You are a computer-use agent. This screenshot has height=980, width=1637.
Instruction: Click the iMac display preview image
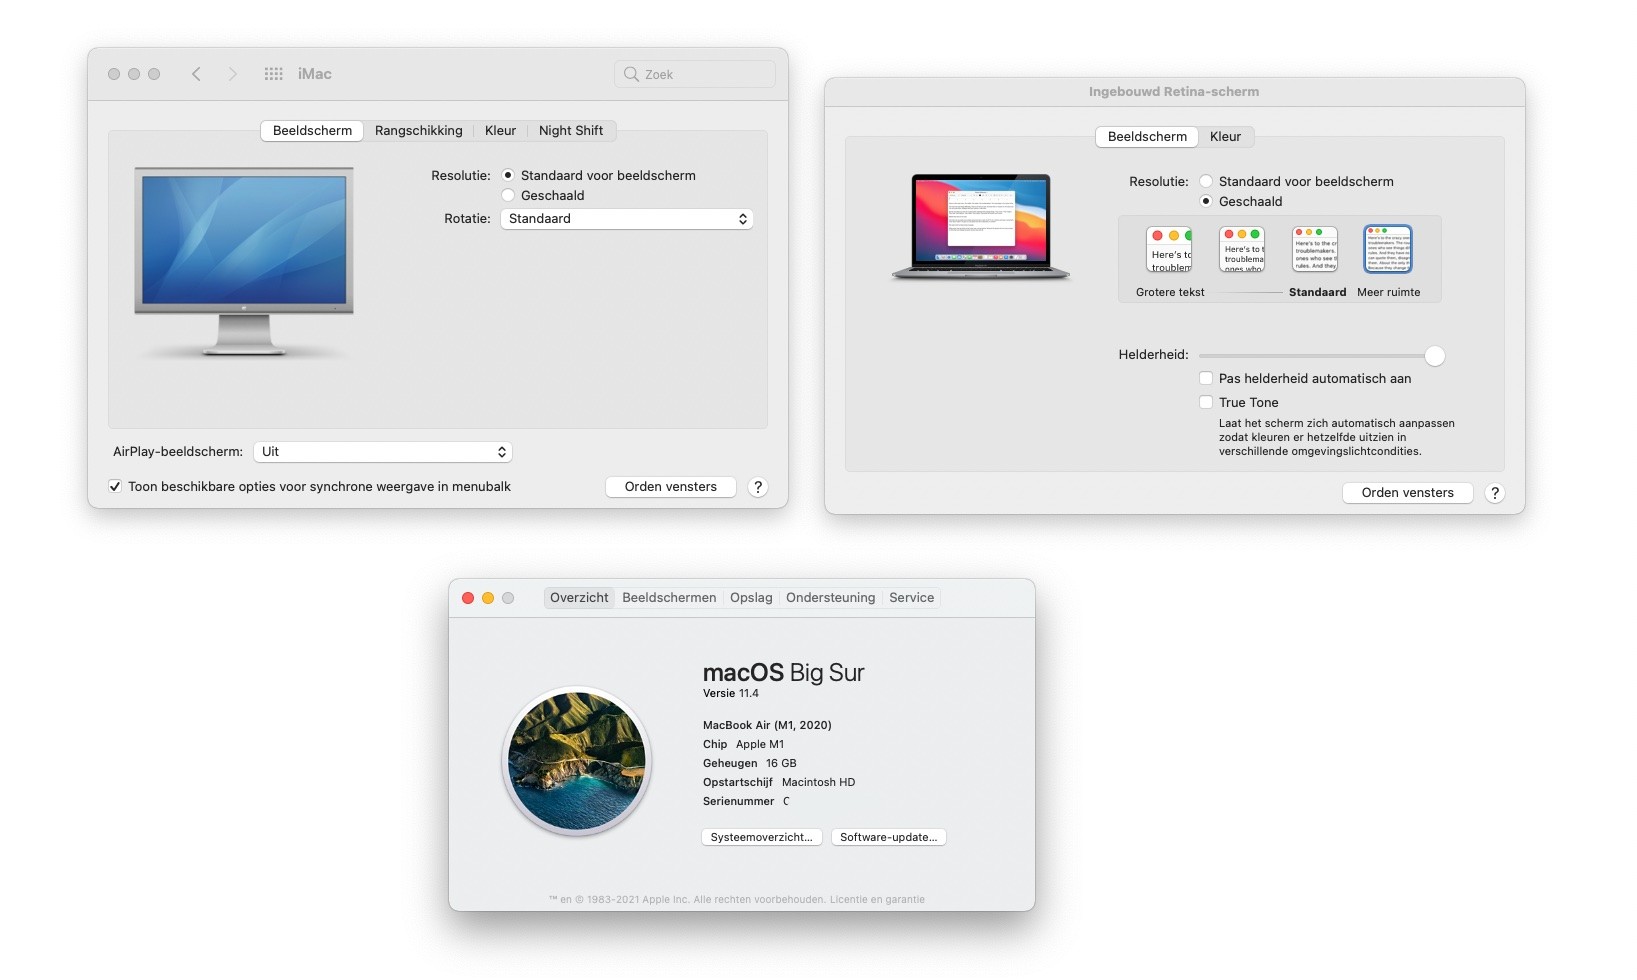coord(244,262)
